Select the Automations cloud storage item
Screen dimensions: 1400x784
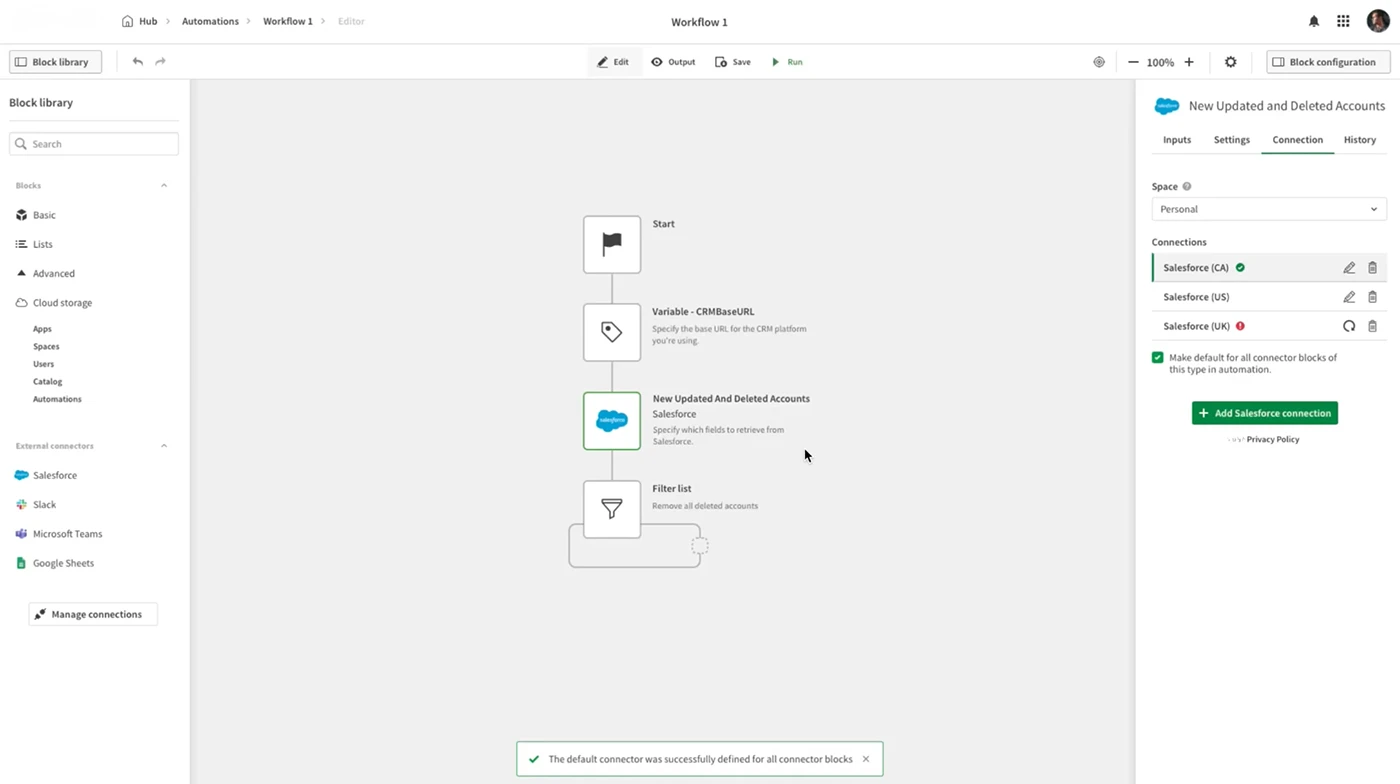(x=57, y=399)
